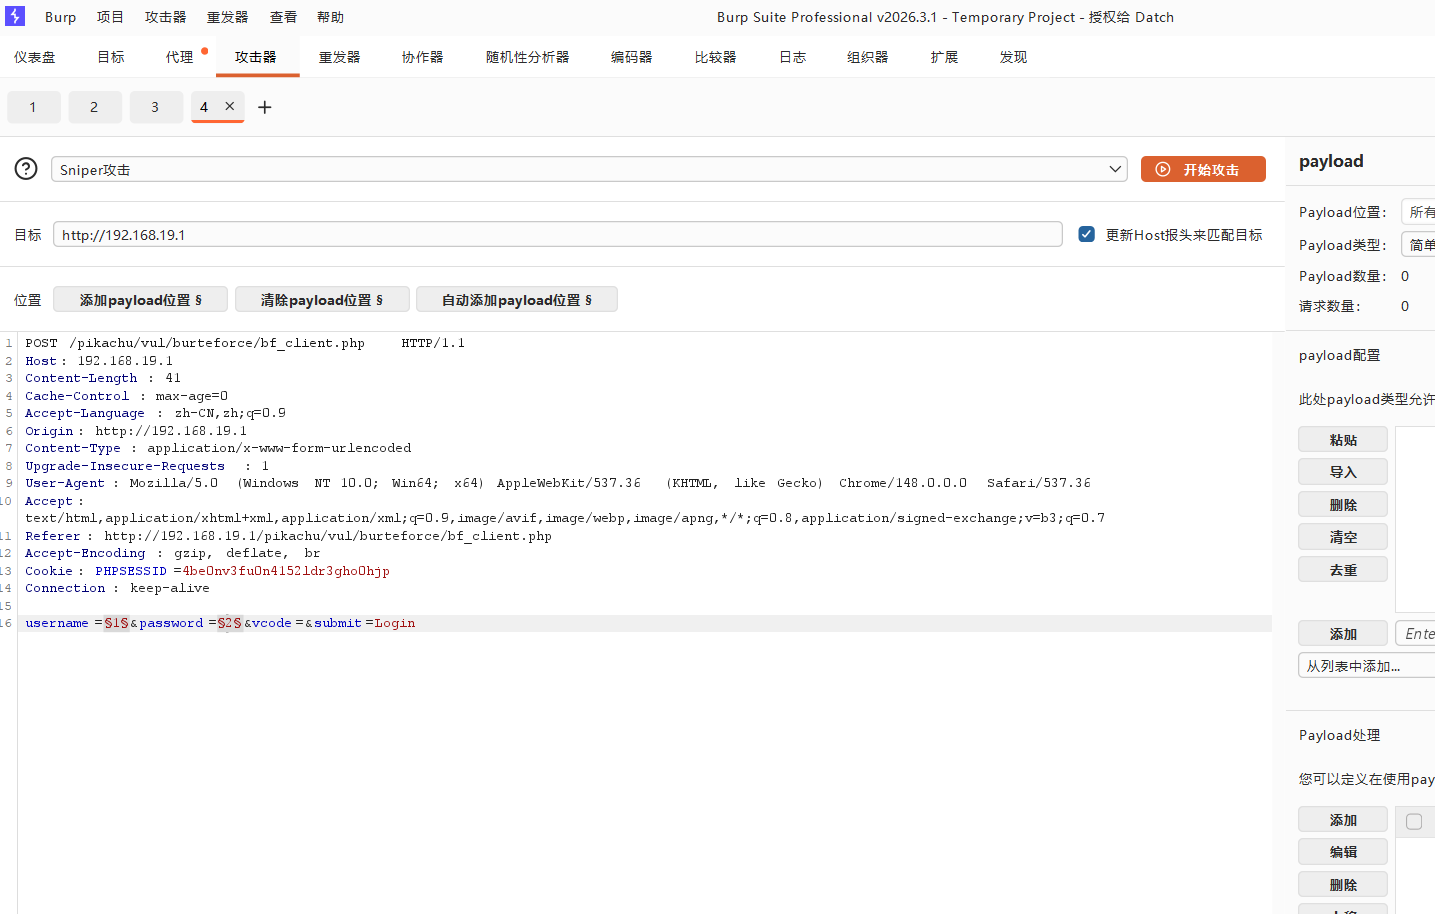Viewport: 1435px width, 914px height.
Task: Click the 编辑 button under Payload处理
Action: tap(1343, 852)
